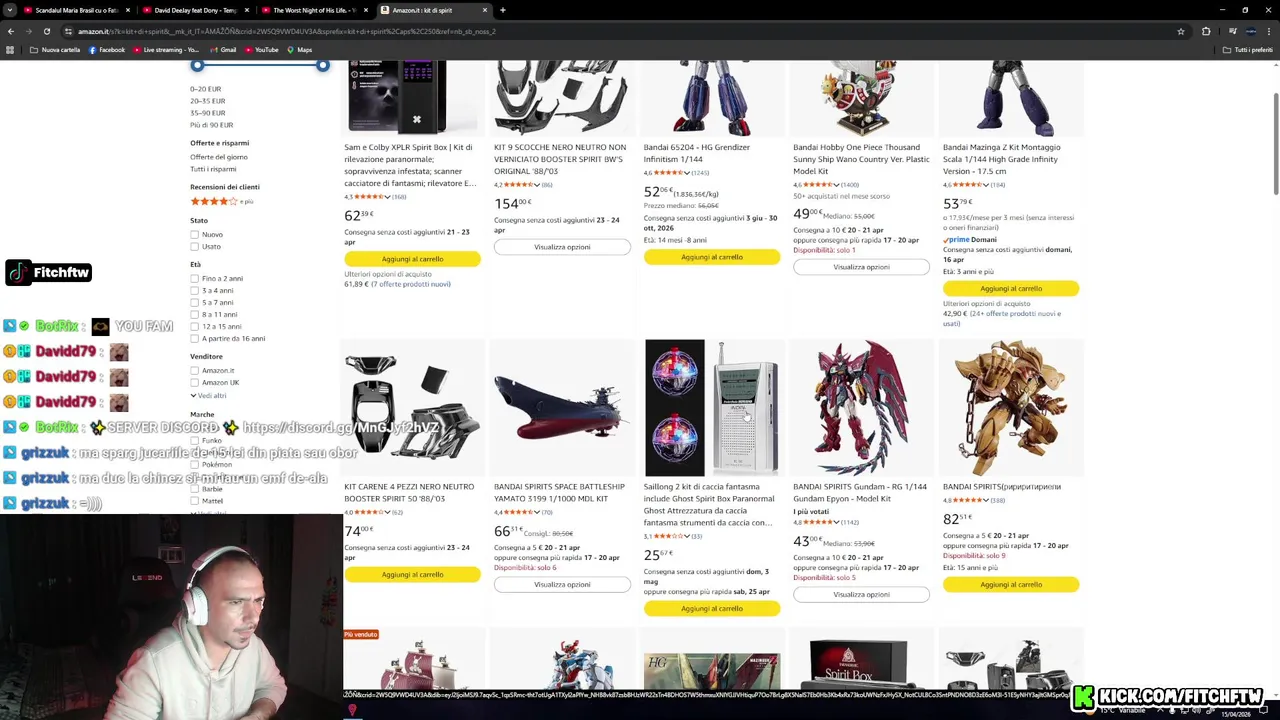Open Gundam Epyon product image
The image size is (1280, 720).
[x=861, y=408]
